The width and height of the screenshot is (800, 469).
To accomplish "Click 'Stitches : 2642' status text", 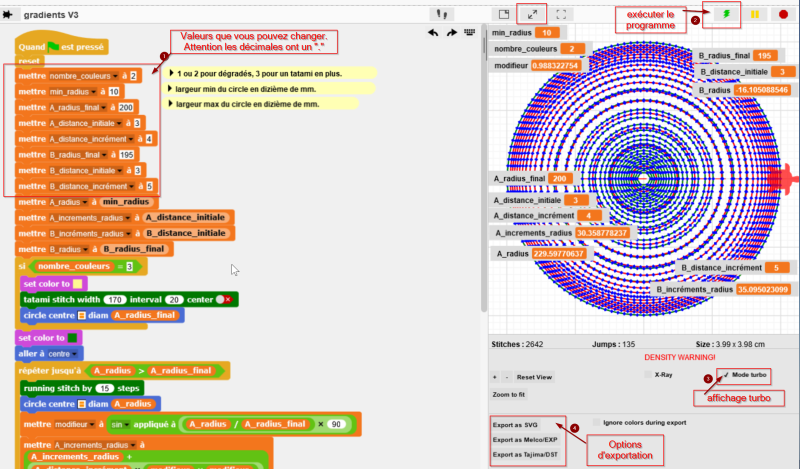I will tap(517, 344).
